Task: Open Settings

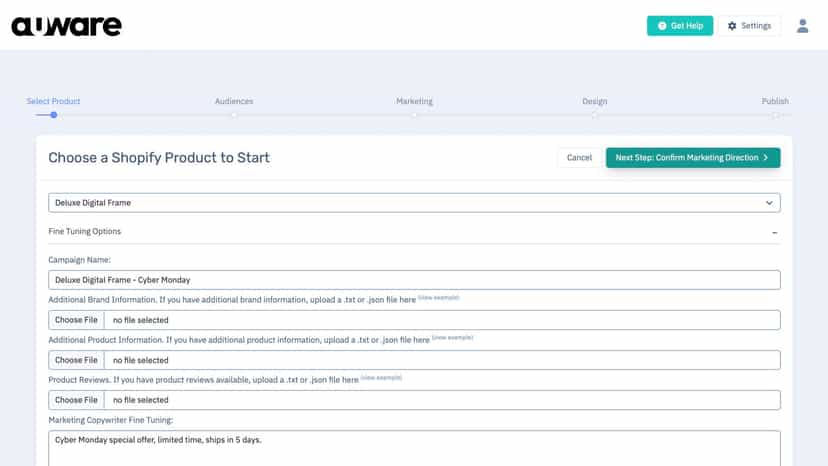Action: click(x=749, y=26)
